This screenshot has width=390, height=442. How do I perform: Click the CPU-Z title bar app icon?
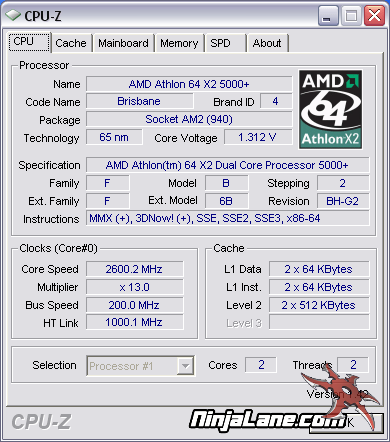(13, 15)
